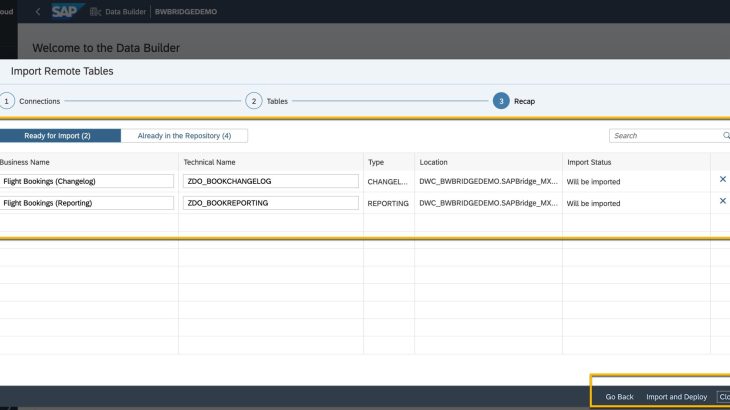Edit technical name ZDO_BOOKCHANGELOG

click(x=270, y=181)
